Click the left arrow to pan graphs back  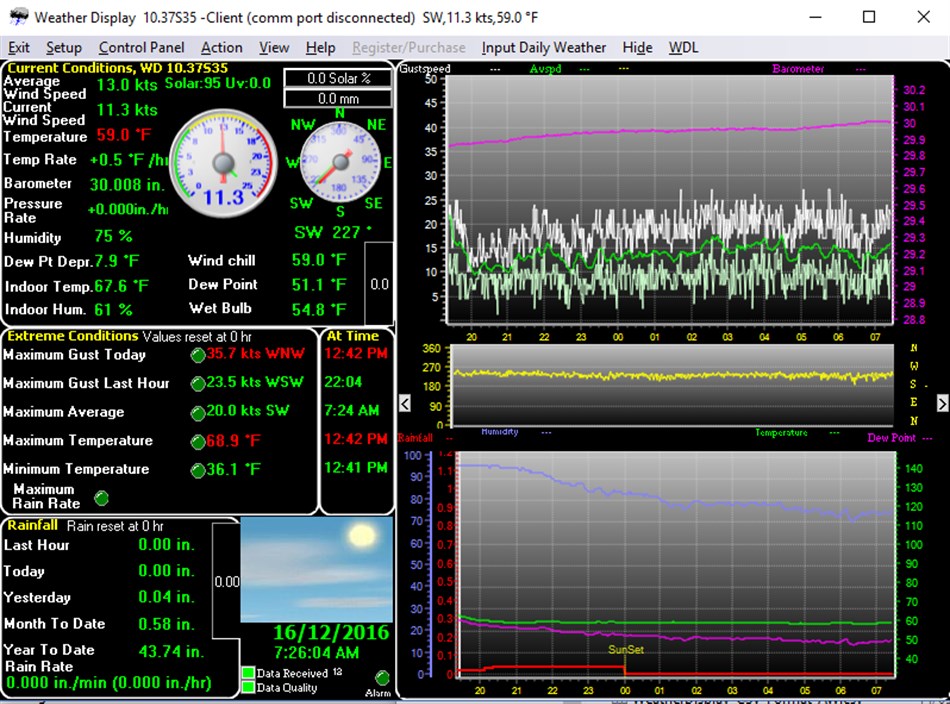tap(404, 403)
